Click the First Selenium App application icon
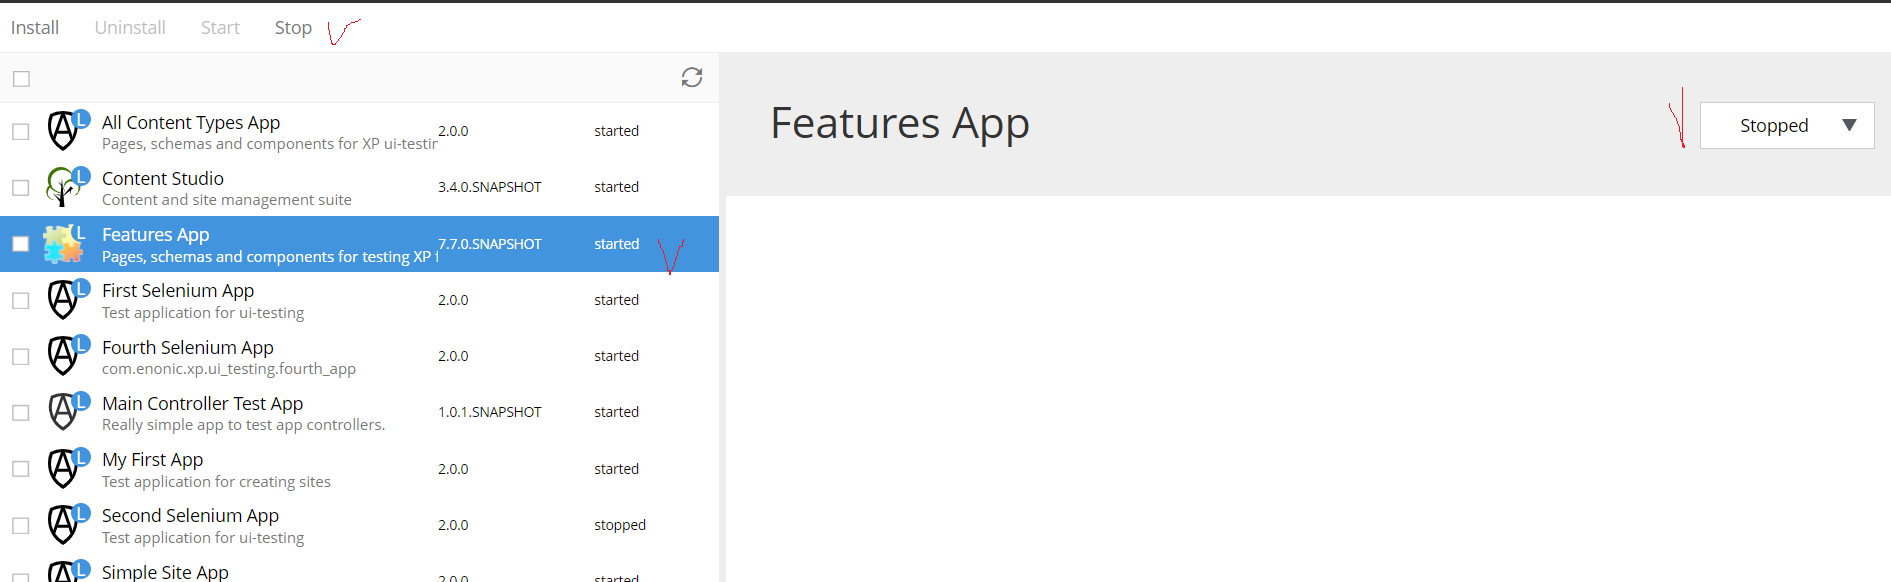 tap(62, 299)
